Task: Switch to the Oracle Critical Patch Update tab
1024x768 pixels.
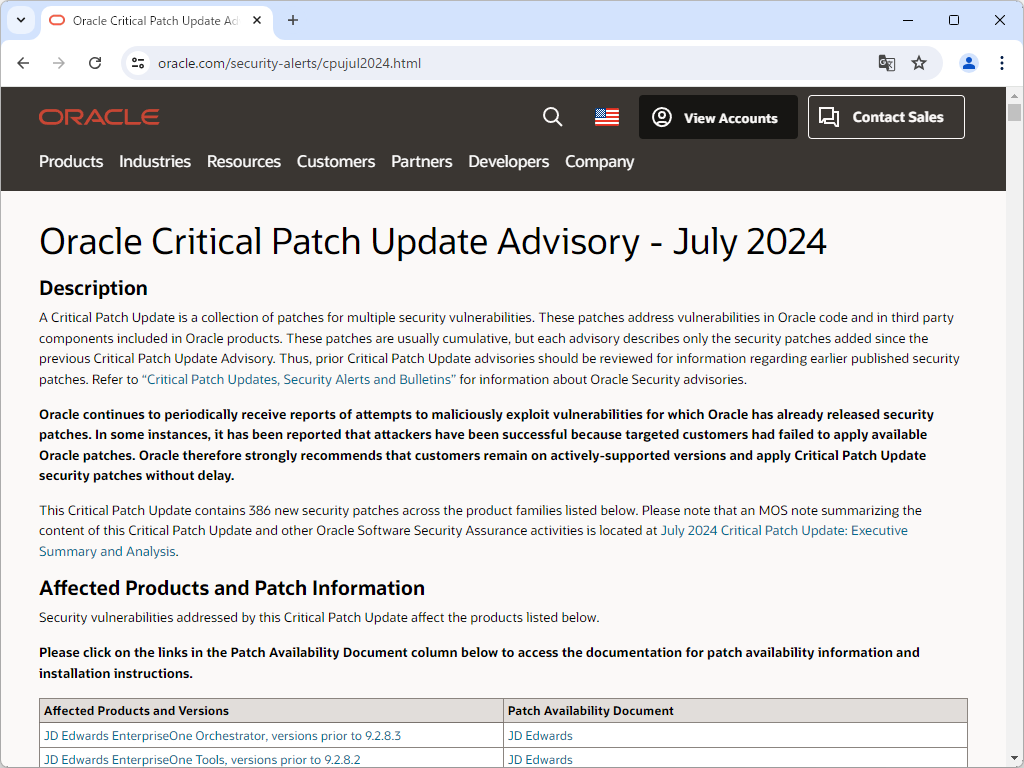Action: [150, 20]
